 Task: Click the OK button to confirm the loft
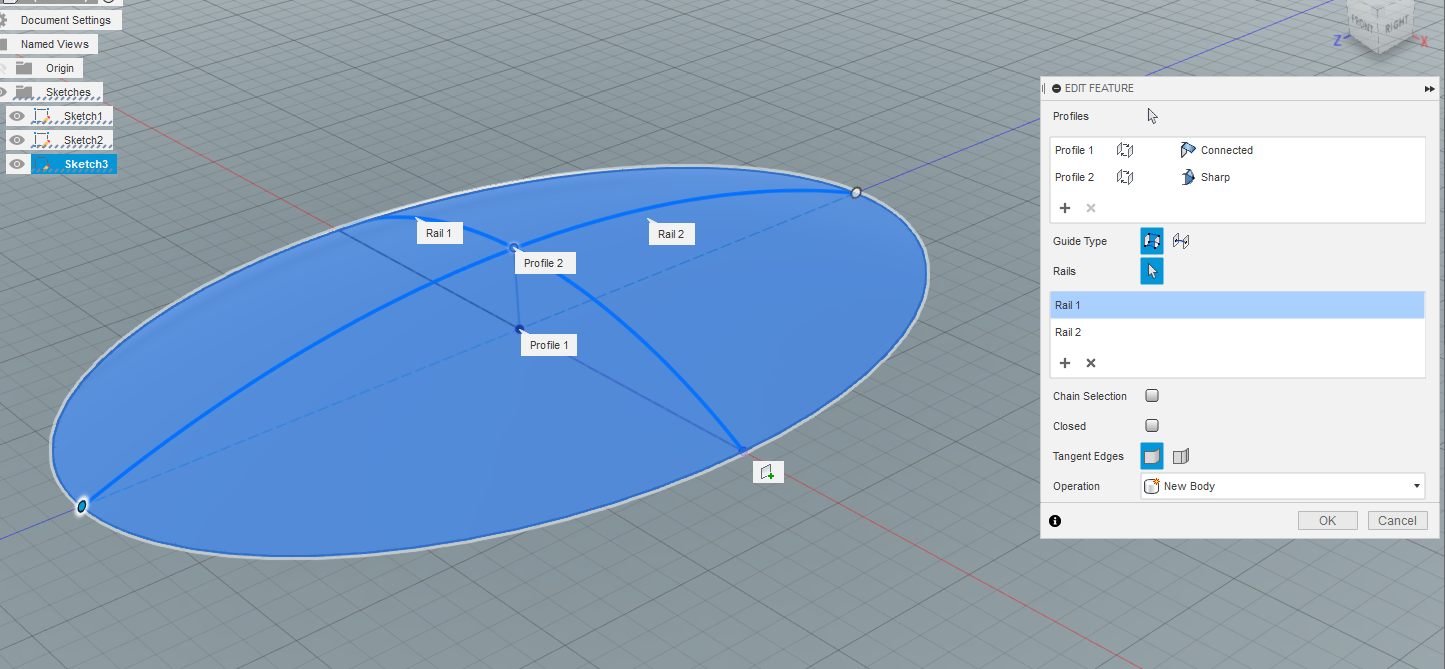tap(1327, 520)
